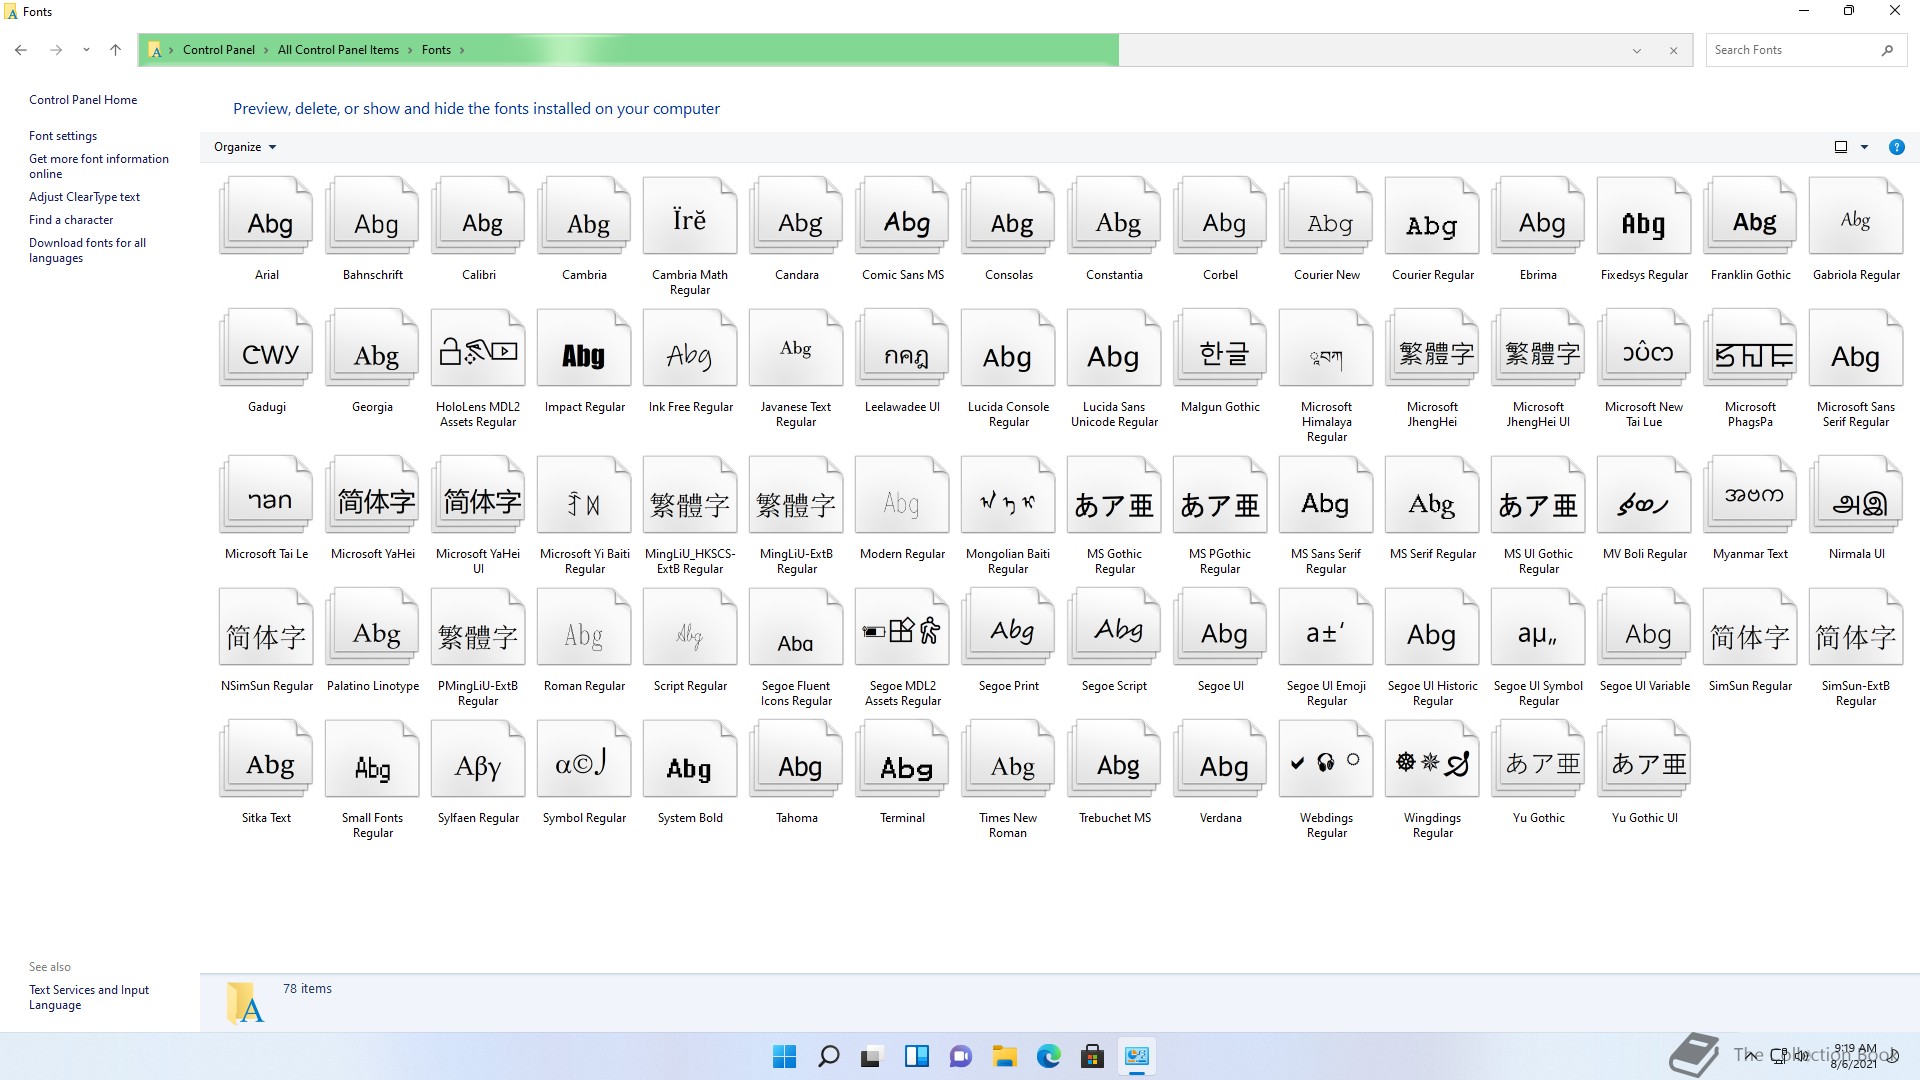This screenshot has width=1920, height=1080.
Task: Select the Myanmar Text font icon
Action: (x=1751, y=496)
